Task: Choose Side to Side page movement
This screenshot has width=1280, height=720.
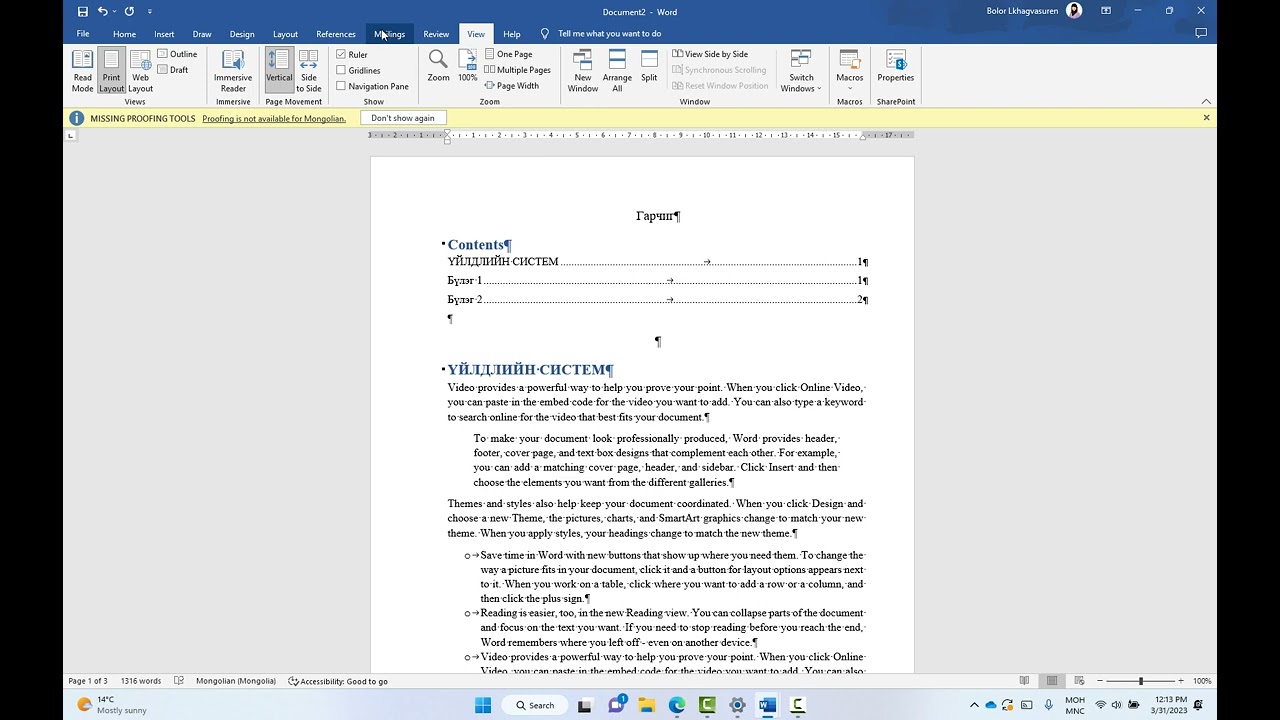Action: (308, 71)
